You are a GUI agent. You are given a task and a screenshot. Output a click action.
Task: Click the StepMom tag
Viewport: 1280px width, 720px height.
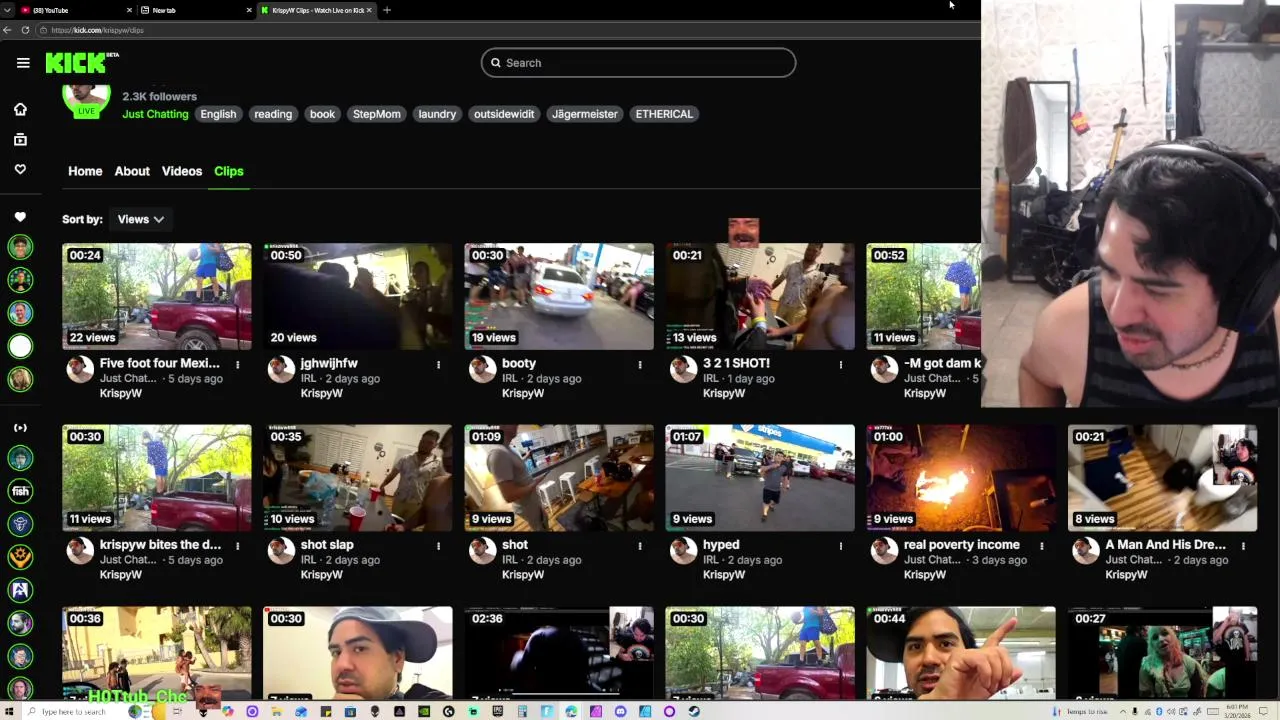click(x=377, y=114)
